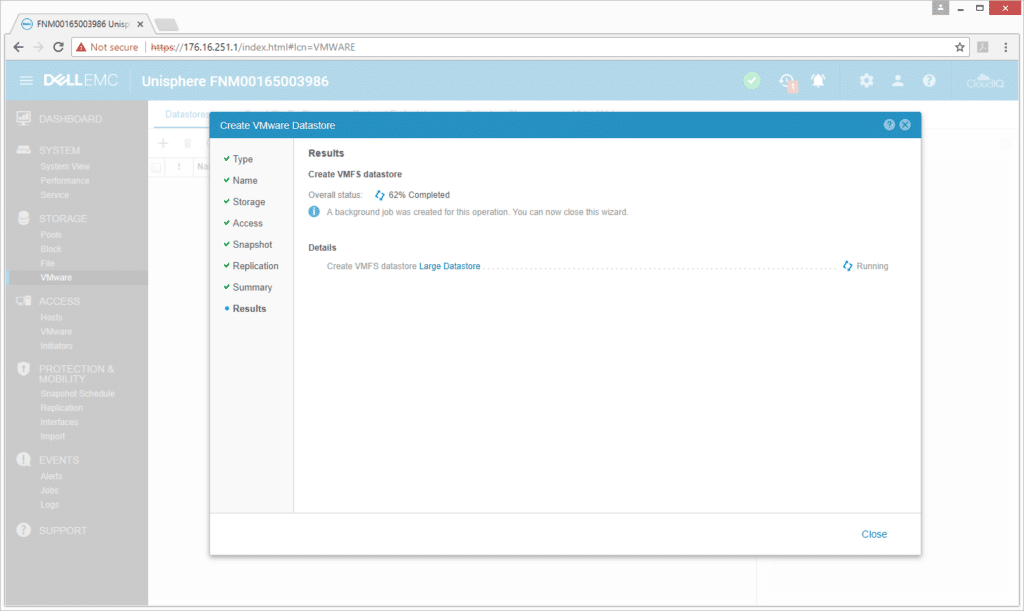Click the Protection & Mobility shield icon
1024x611 pixels.
(x=24, y=369)
